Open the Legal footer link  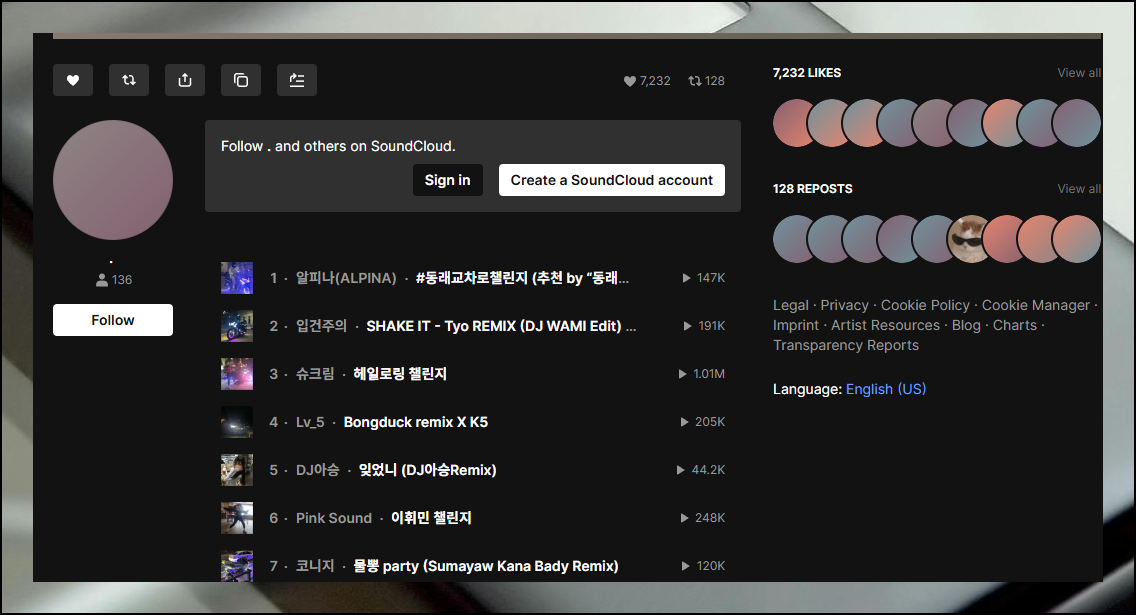click(x=790, y=306)
